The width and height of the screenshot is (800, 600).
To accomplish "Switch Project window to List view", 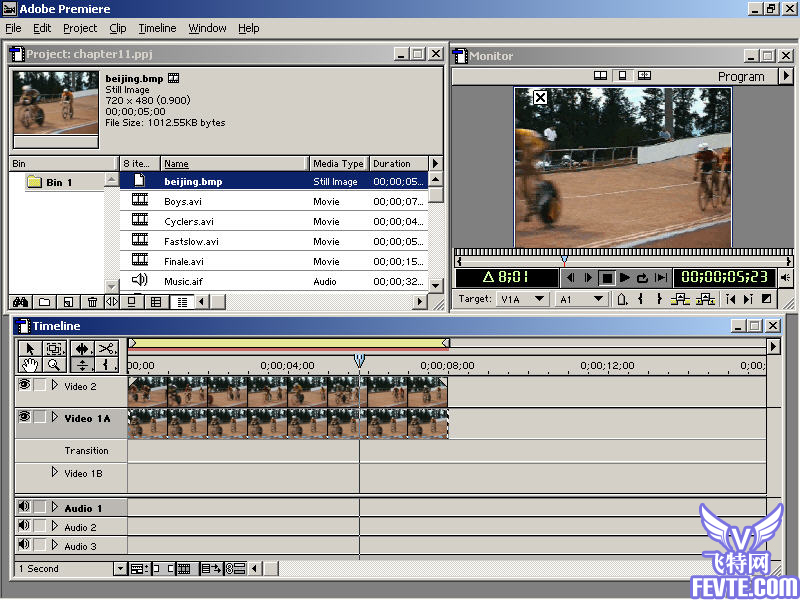I will tap(182, 302).
